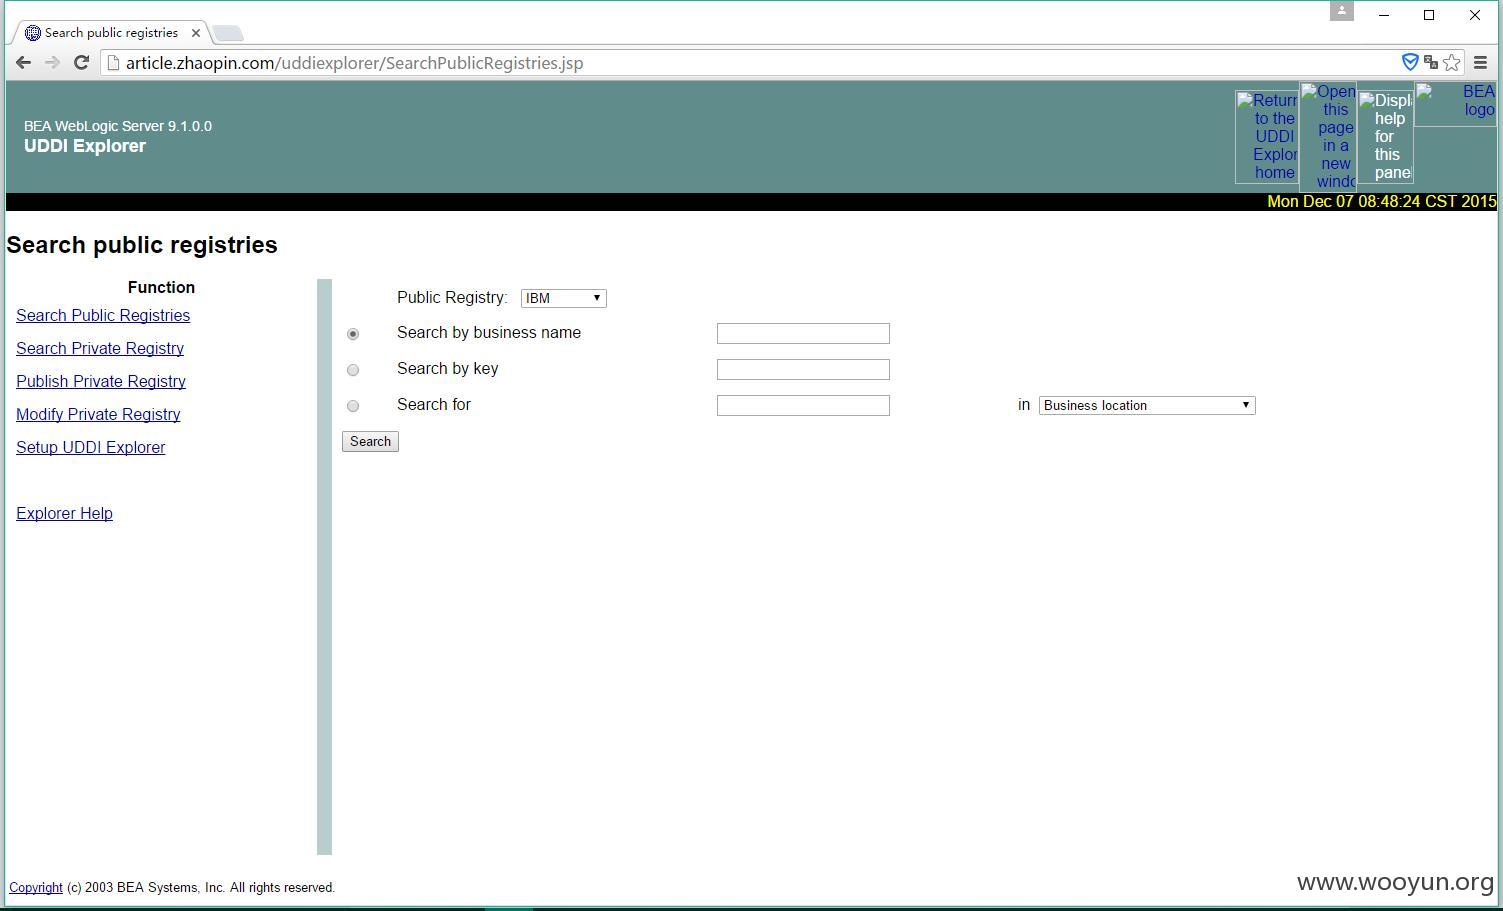Click BEA WebLogic Server 9.1.0.0 text
Viewport: 1503px width, 911px height.
[118, 126]
